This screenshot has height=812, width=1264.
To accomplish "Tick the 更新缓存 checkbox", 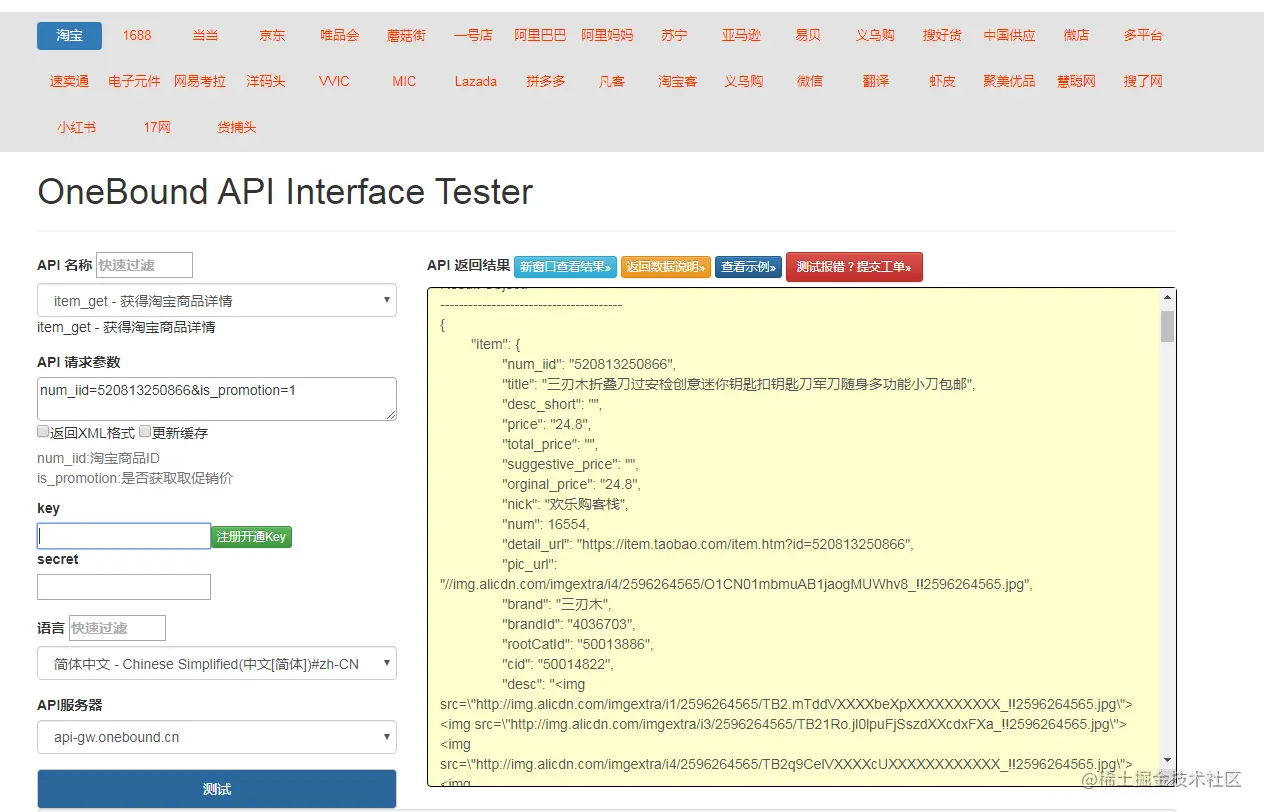I will 145,432.
